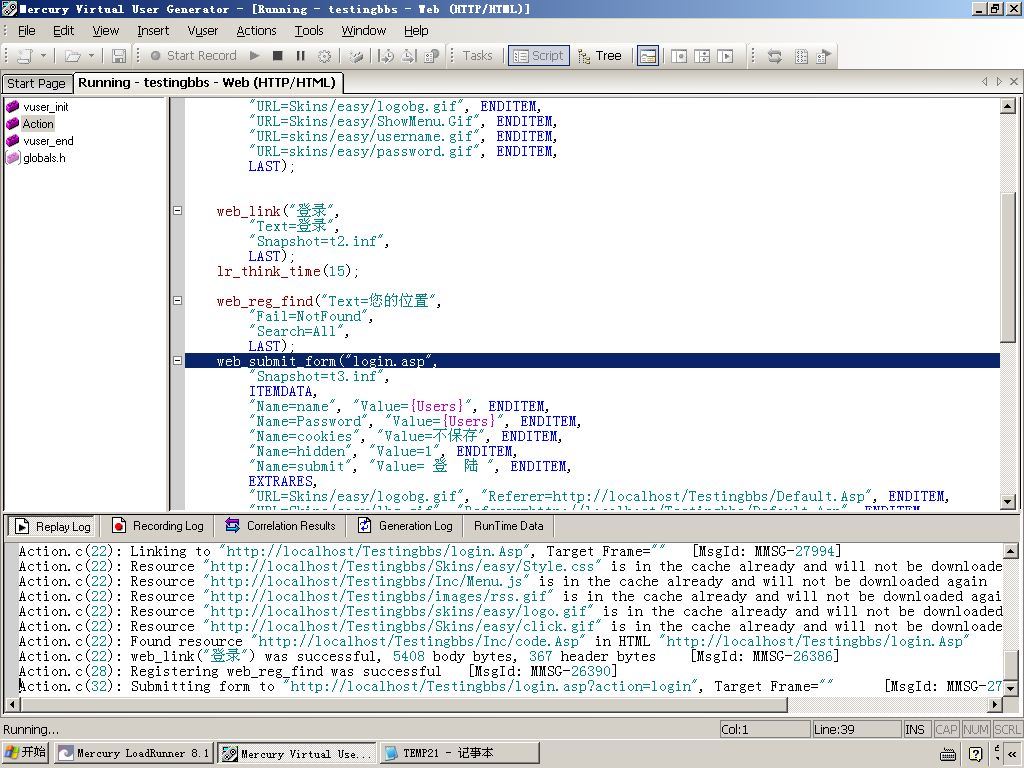Pause the running script replay

300,56
